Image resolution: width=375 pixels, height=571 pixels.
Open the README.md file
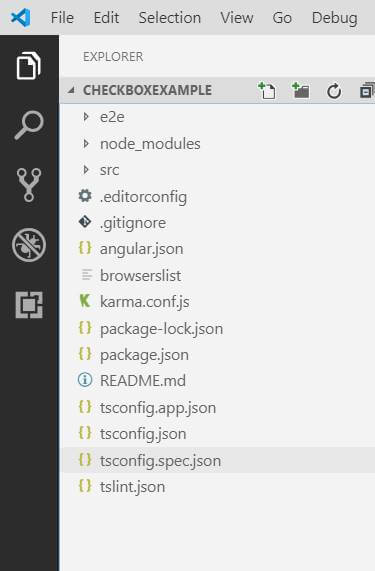[143, 381]
